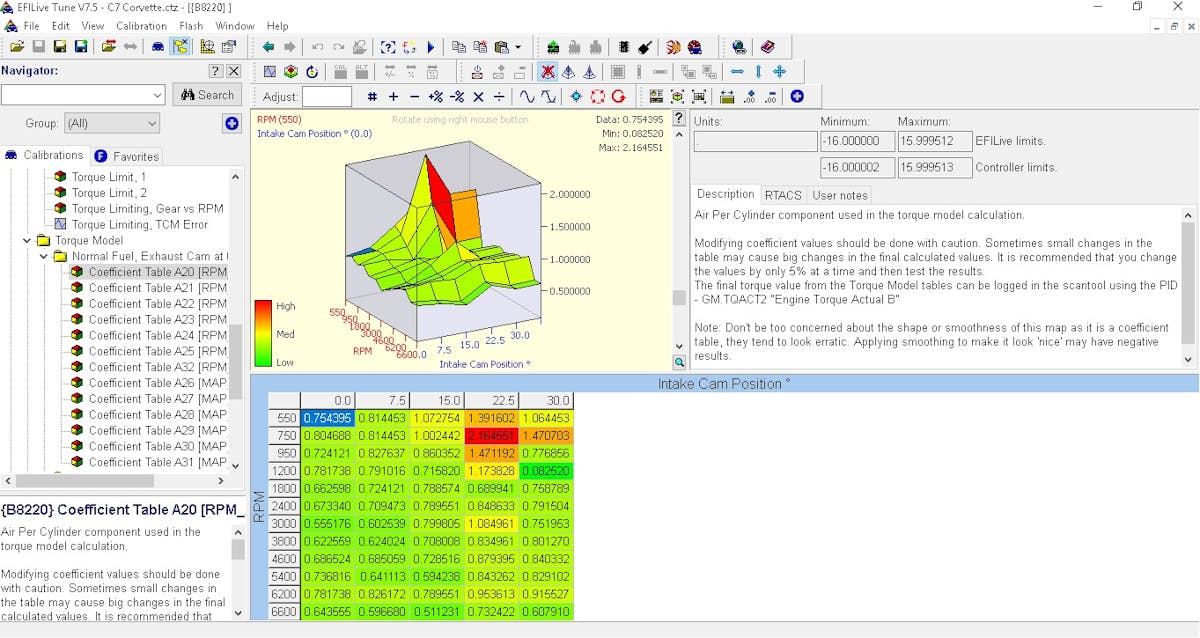Click the magnifier icon below the 3D chart
This screenshot has height=638, width=1200.
[x=679, y=362]
